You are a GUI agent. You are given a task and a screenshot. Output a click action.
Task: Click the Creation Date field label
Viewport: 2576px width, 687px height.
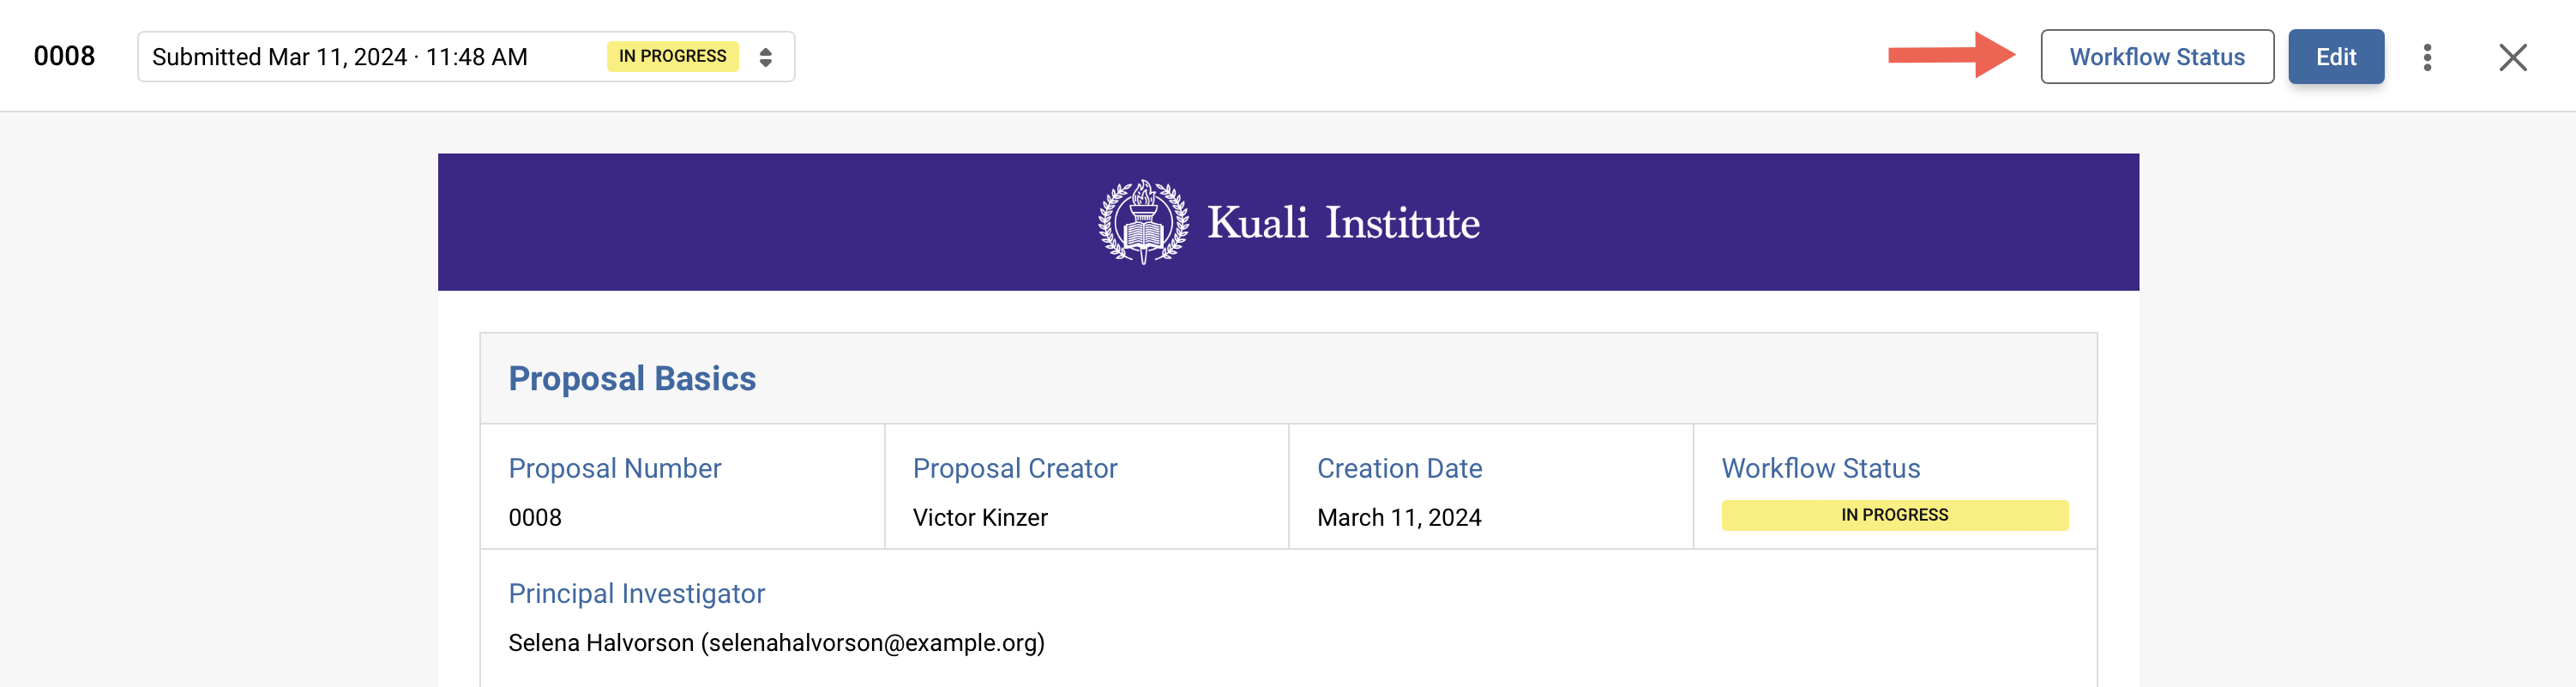(x=1399, y=468)
